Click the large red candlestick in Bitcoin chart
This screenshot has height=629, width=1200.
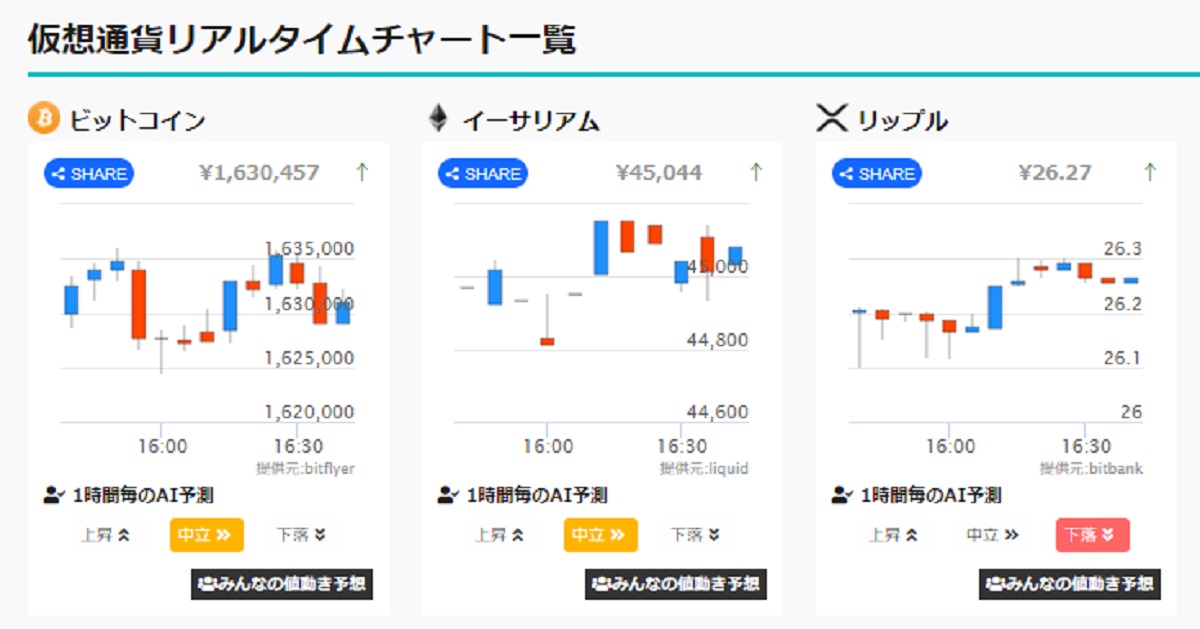point(138,304)
